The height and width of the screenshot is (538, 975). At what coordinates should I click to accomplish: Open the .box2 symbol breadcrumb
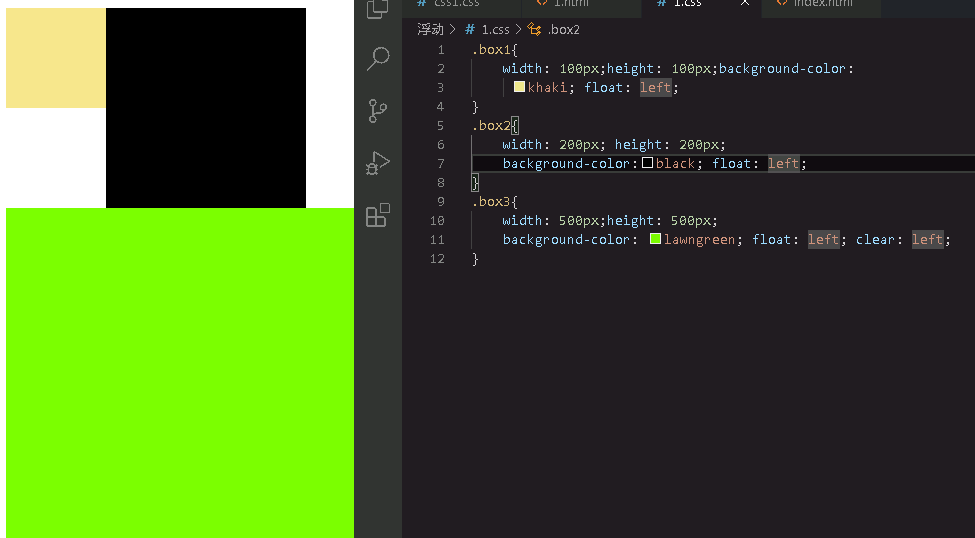563,29
